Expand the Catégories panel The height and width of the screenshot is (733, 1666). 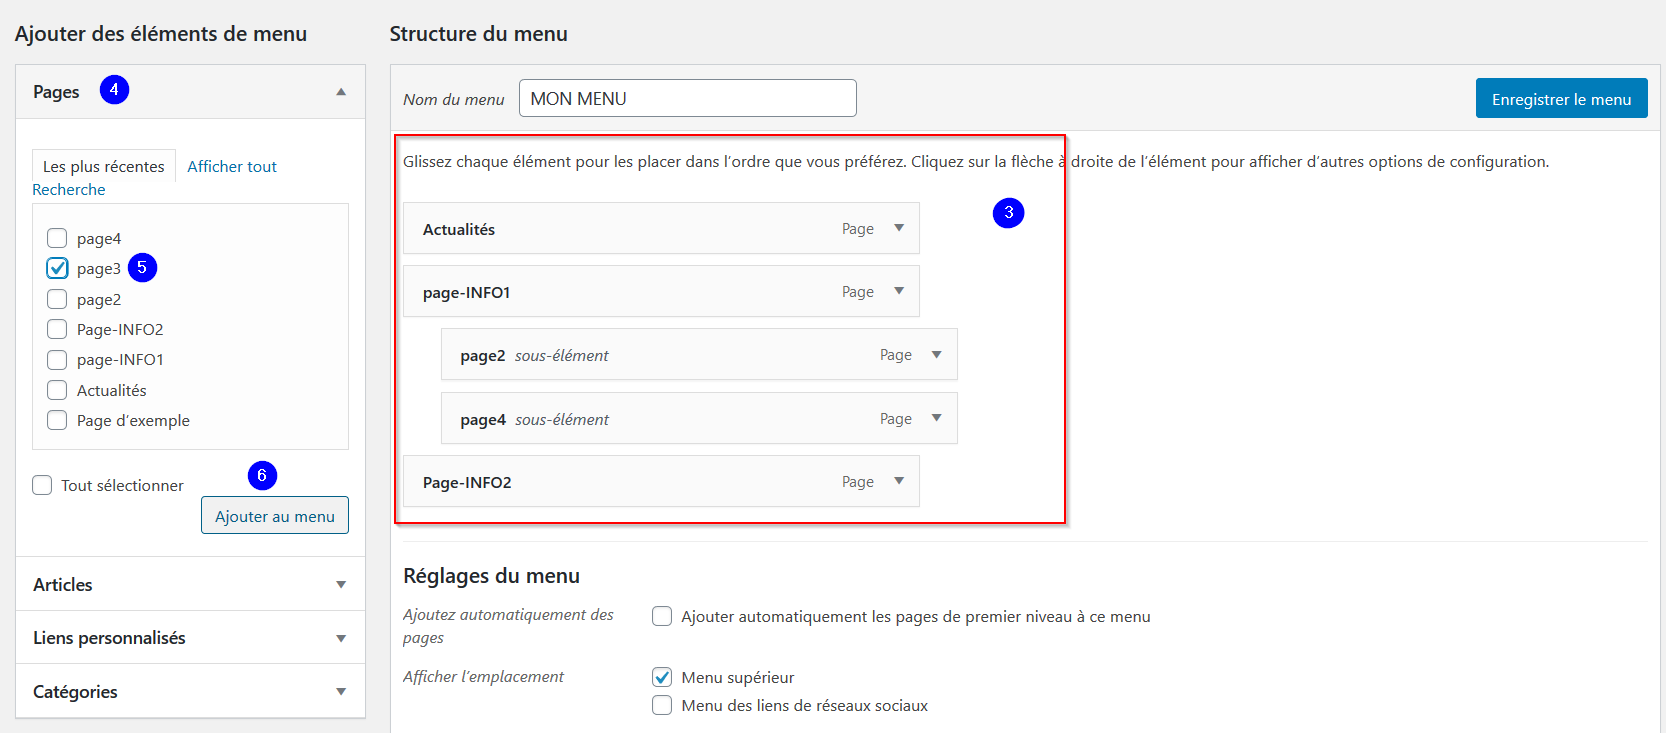pyautogui.click(x=341, y=691)
